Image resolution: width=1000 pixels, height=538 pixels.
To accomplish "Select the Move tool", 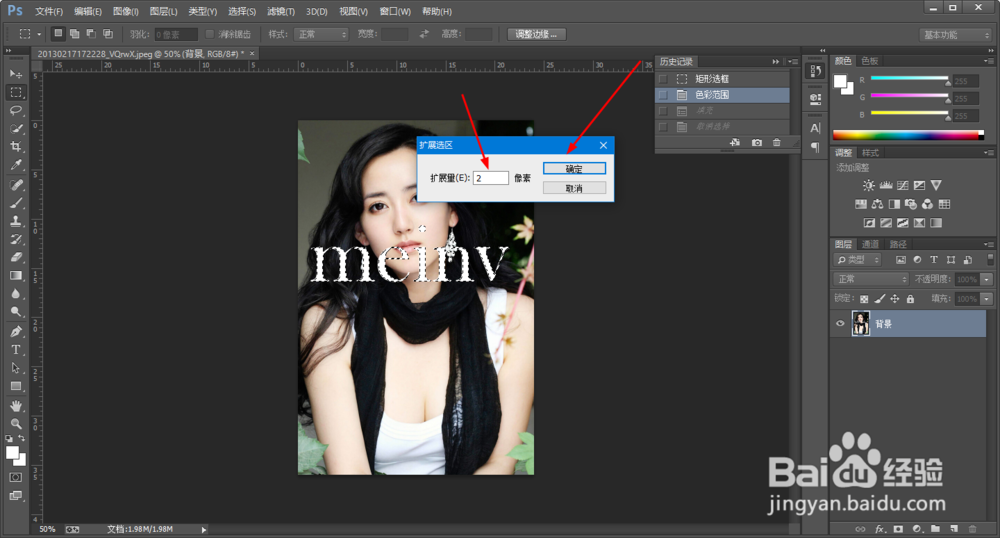I will coord(16,74).
